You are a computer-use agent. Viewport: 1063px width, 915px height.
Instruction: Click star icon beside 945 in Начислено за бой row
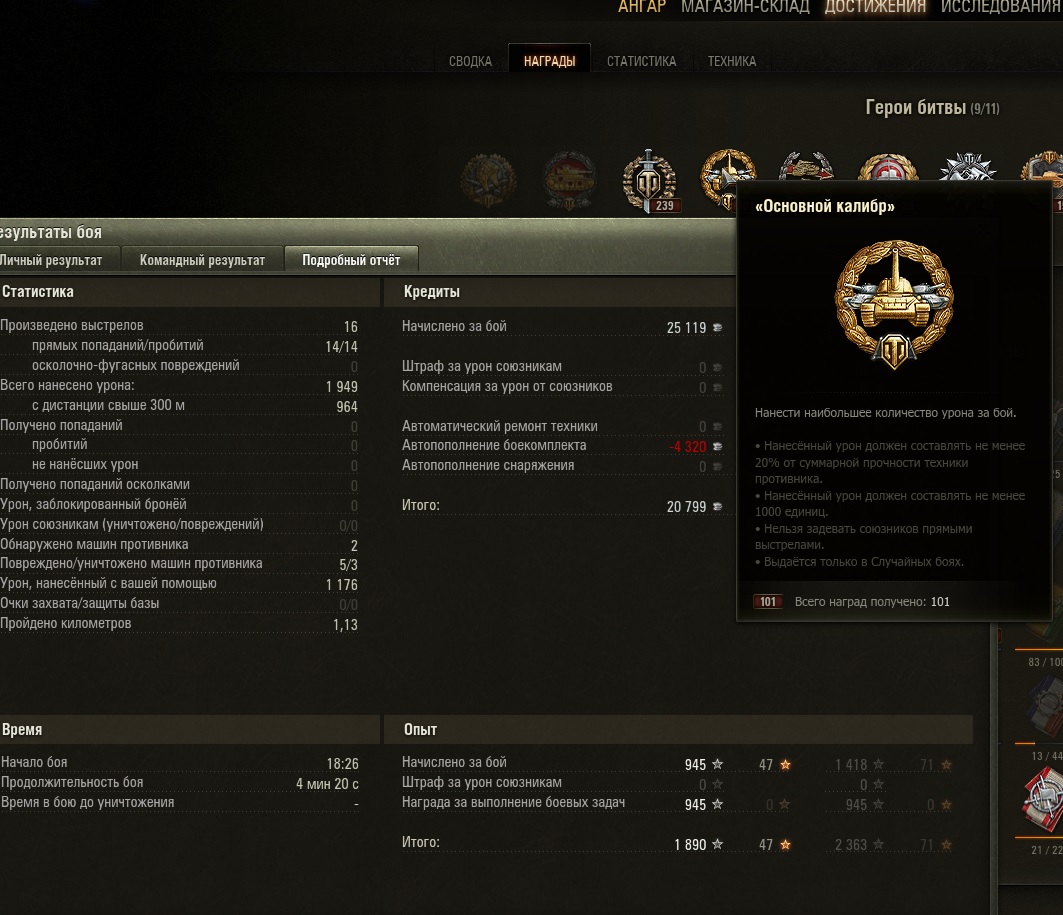point(717,764)
